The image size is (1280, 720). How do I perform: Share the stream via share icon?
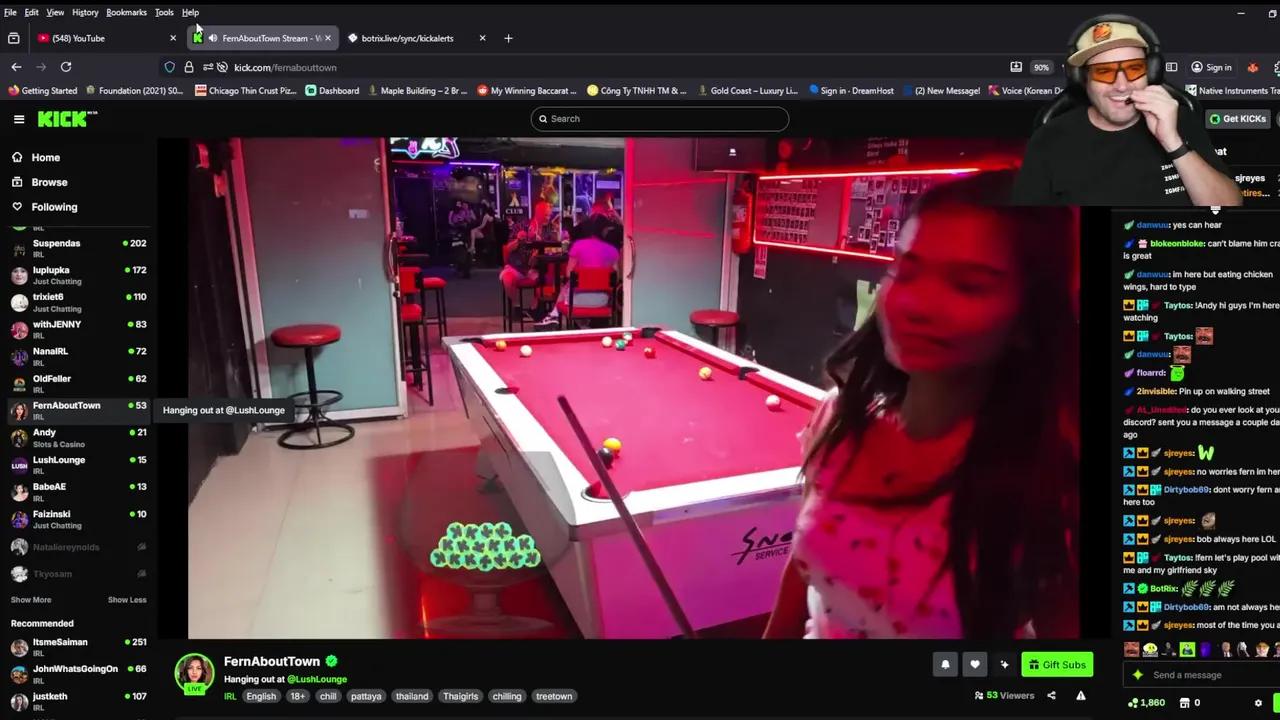(x=1051, y=696)
